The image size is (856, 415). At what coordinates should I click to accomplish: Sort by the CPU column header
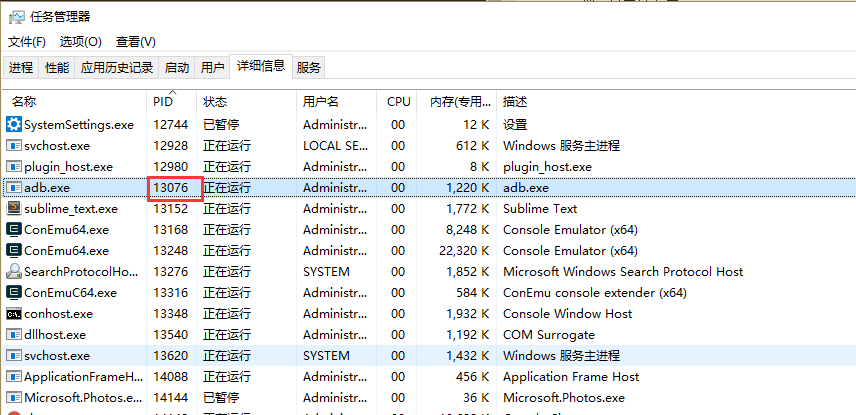click(397, 102)
